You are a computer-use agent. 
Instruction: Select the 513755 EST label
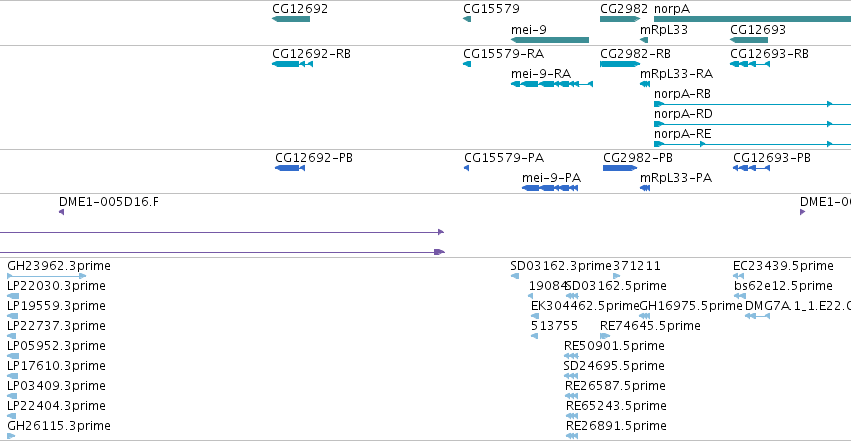point(554,326)
